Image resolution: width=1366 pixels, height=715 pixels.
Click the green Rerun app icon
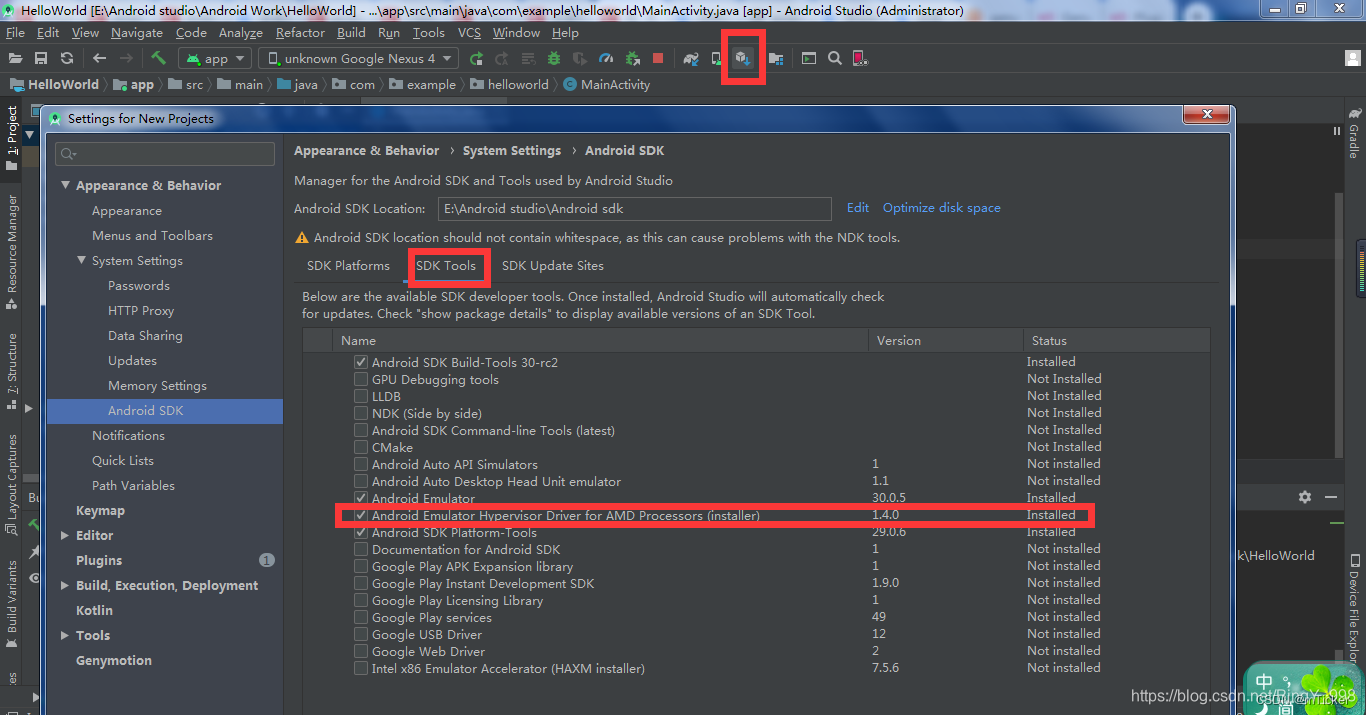pos(477,59)
